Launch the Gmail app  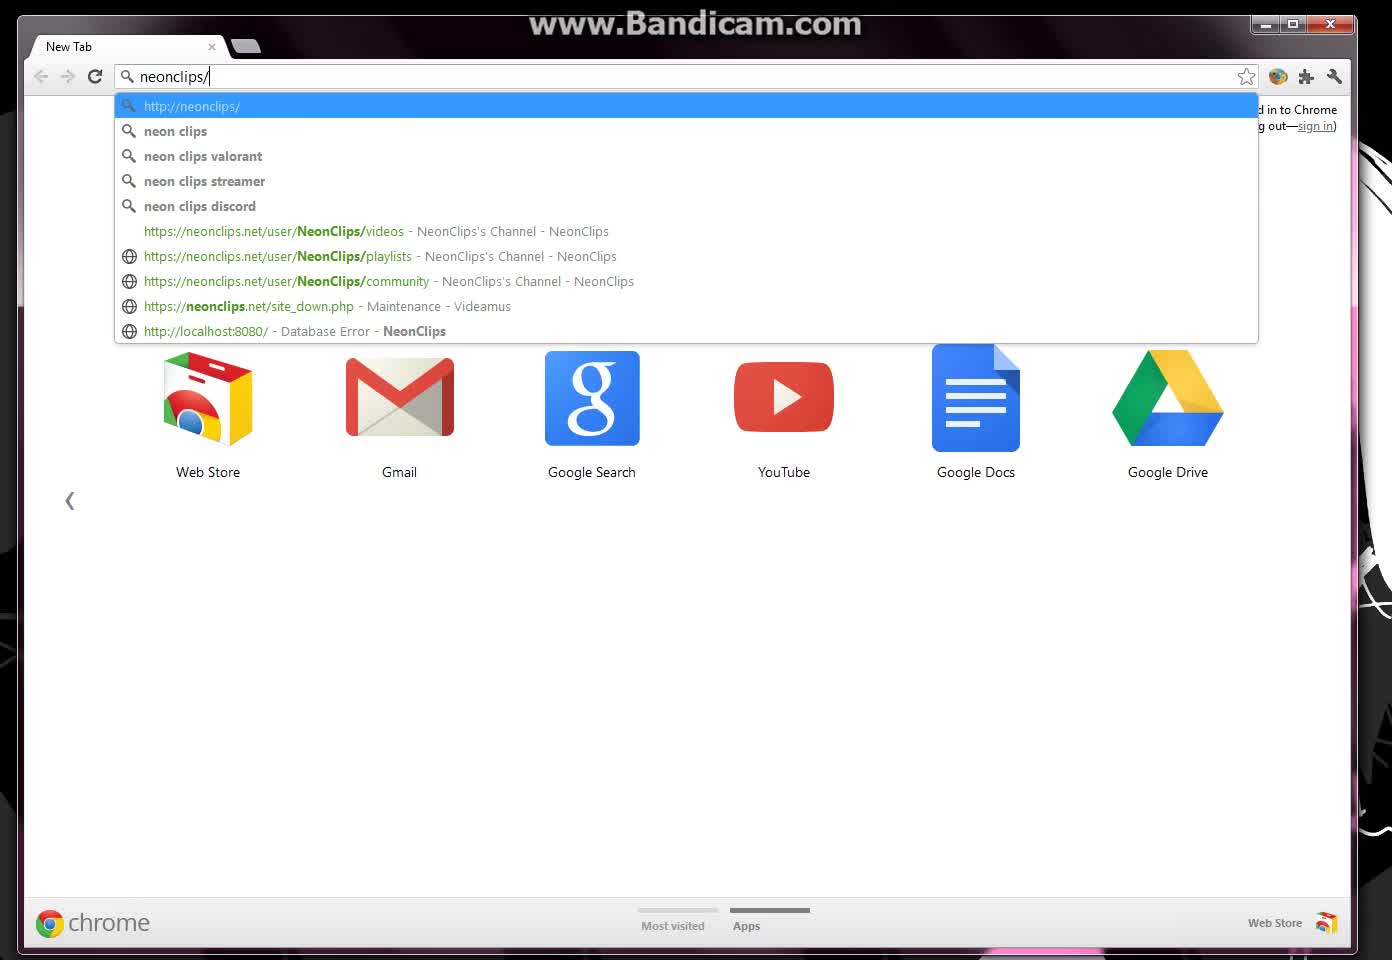pos(399,413)
